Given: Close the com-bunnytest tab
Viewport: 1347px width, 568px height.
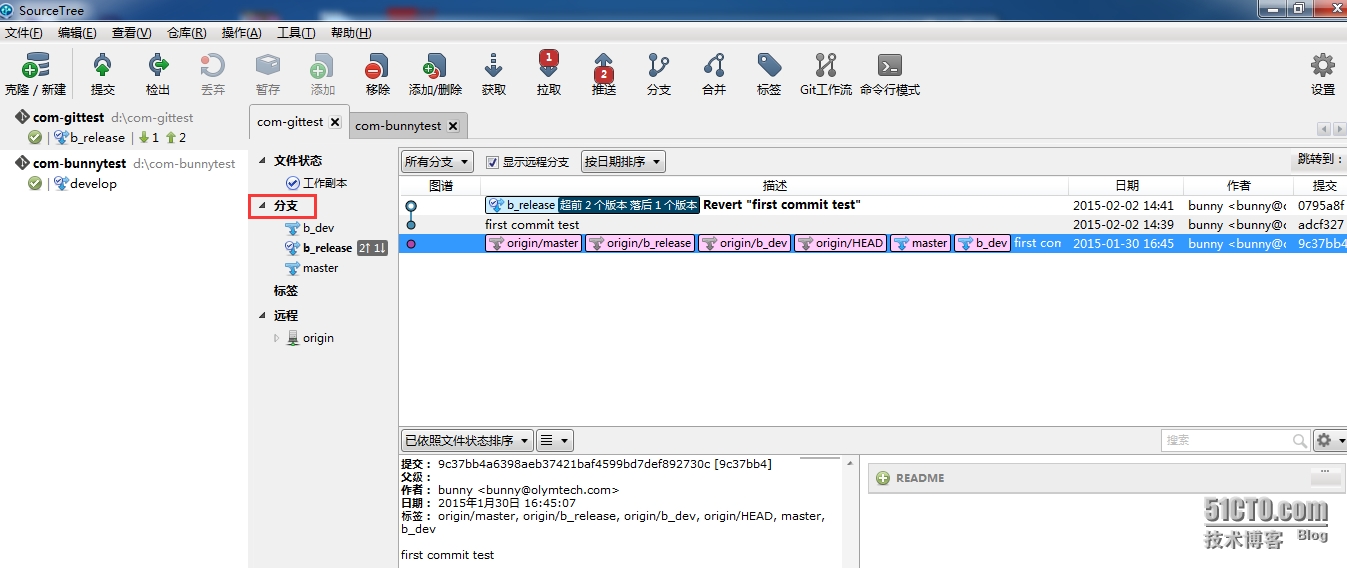Looking at the screenshot, I should click(x=453, y=126).
